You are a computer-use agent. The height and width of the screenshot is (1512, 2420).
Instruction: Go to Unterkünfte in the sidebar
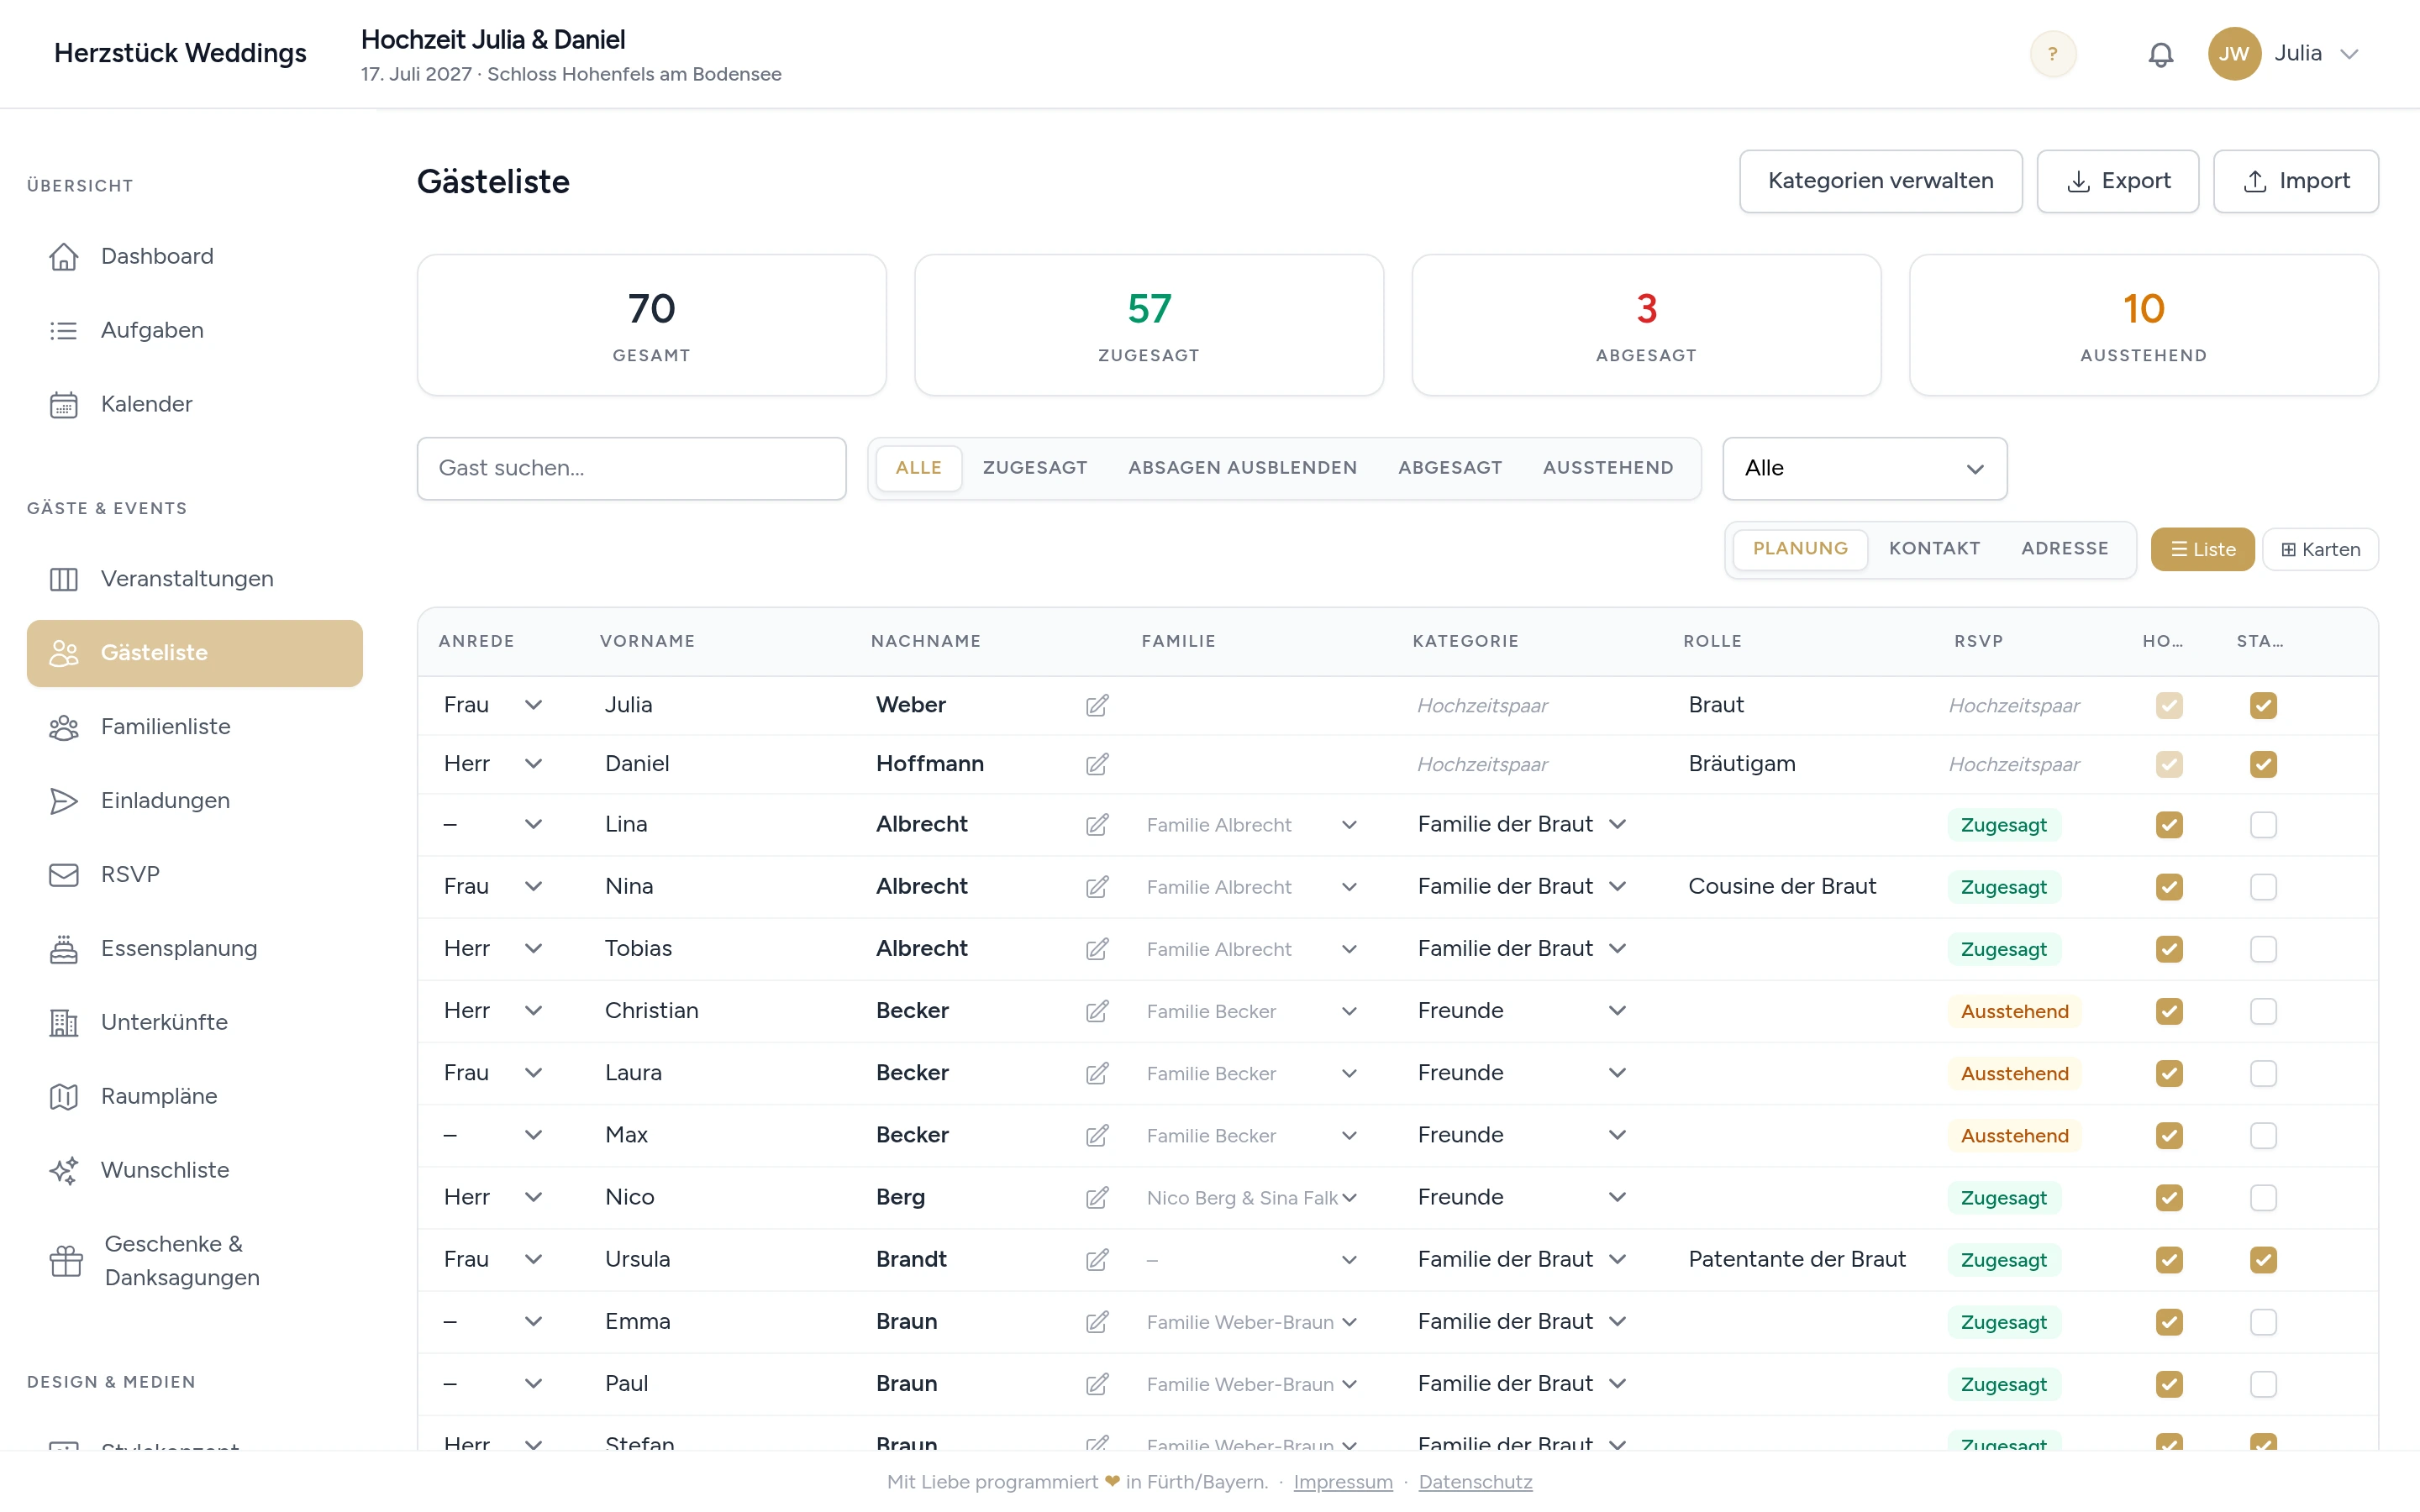point(194,1023)
